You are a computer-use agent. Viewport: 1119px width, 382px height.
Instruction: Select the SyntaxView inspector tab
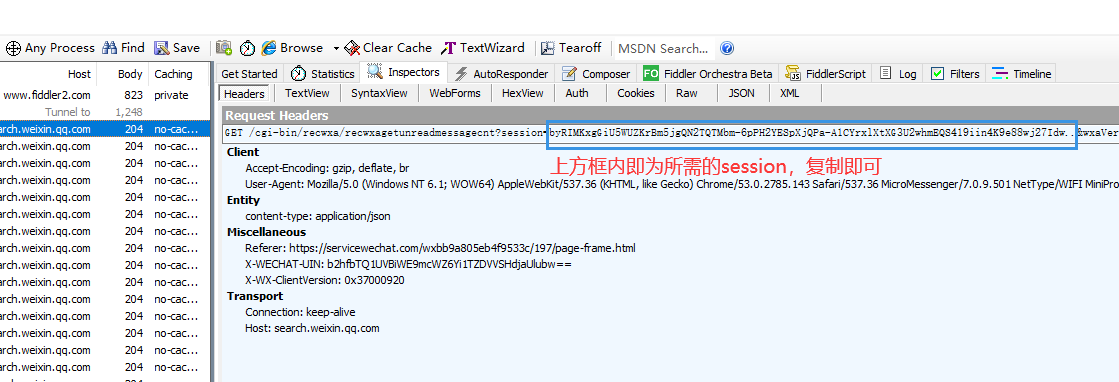[x=379, y=93]
